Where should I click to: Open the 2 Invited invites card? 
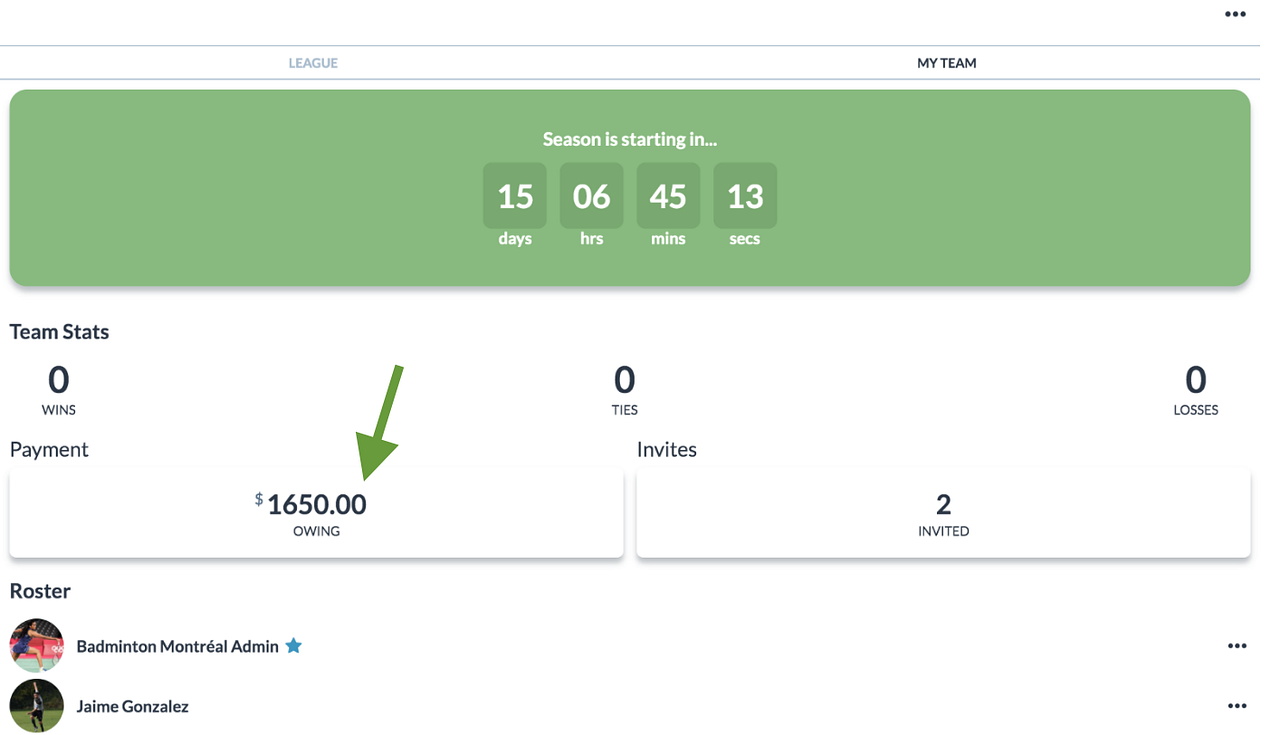[x=943, y=513]
